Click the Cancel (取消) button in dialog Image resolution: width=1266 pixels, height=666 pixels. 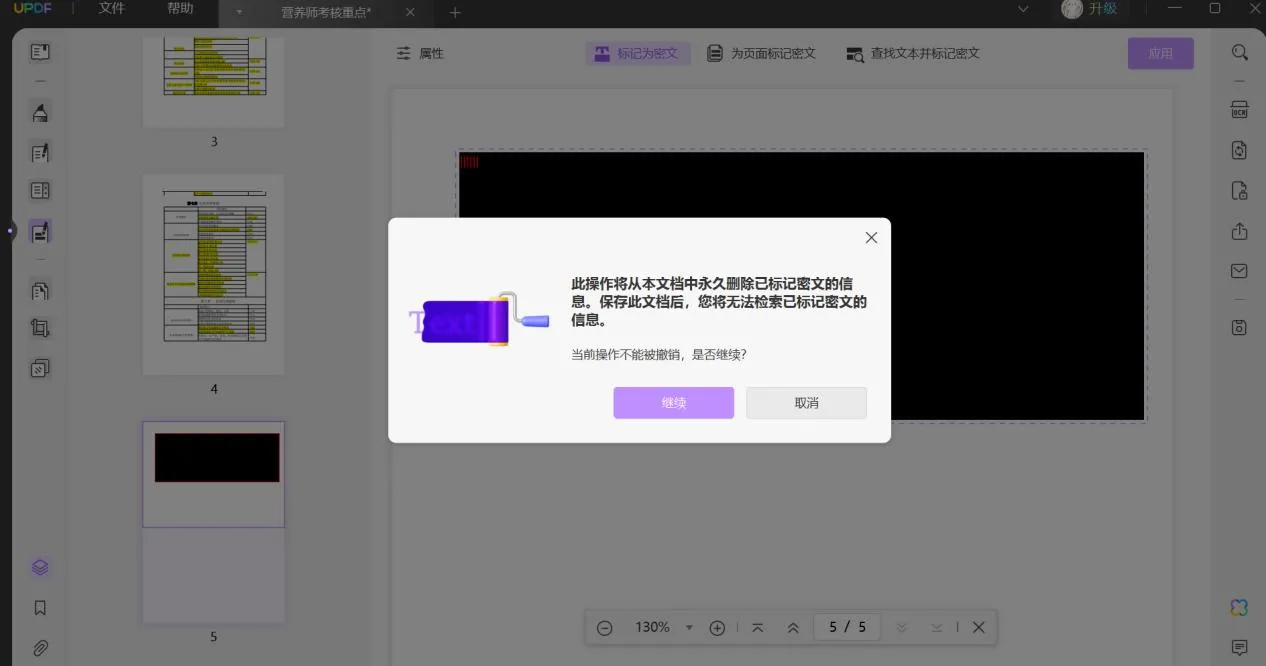point(806,403)
